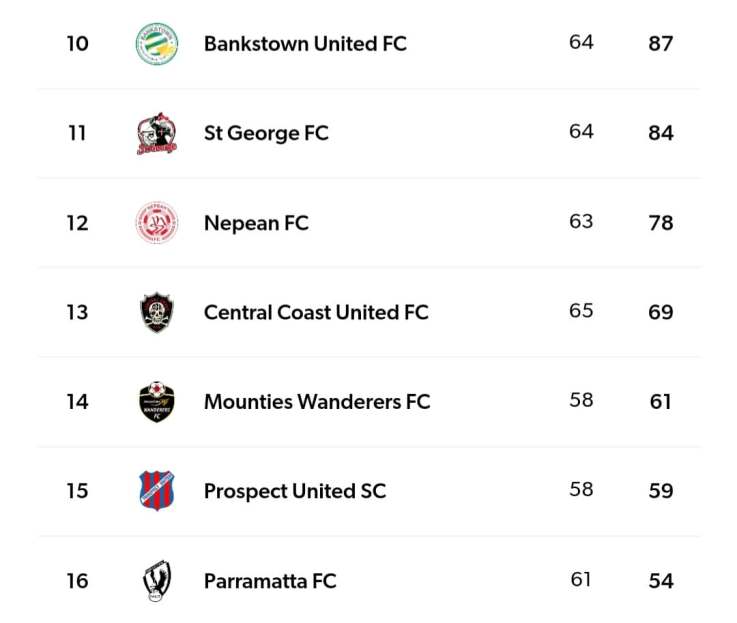Click the Central Coast United FC logo
Screen dimensions: 737x623
click(157, 312)
